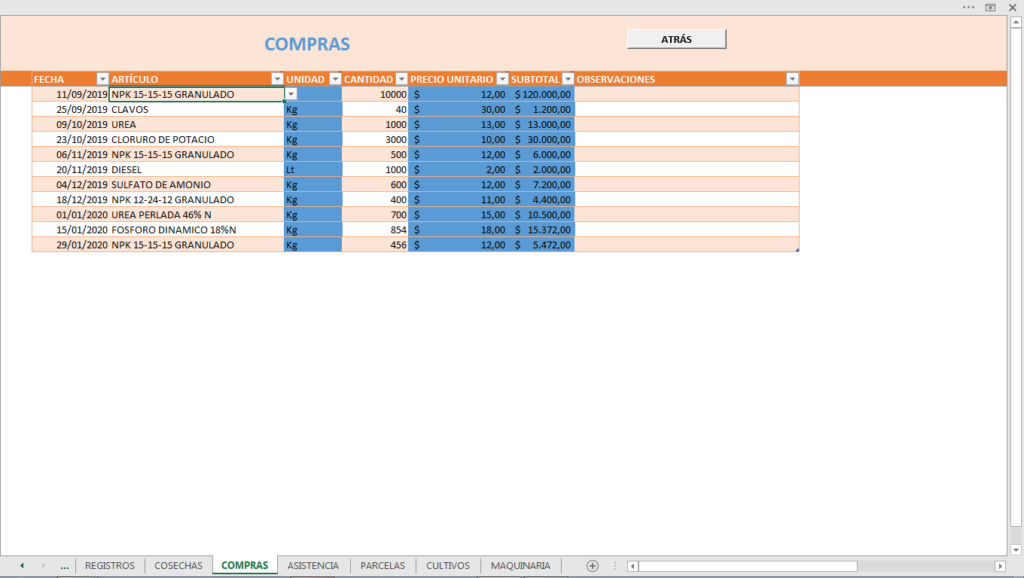The width and height of the screenshot is (1024, 578).
Task: Open the UNIDAD column filter dropdown
Action: 335,79
